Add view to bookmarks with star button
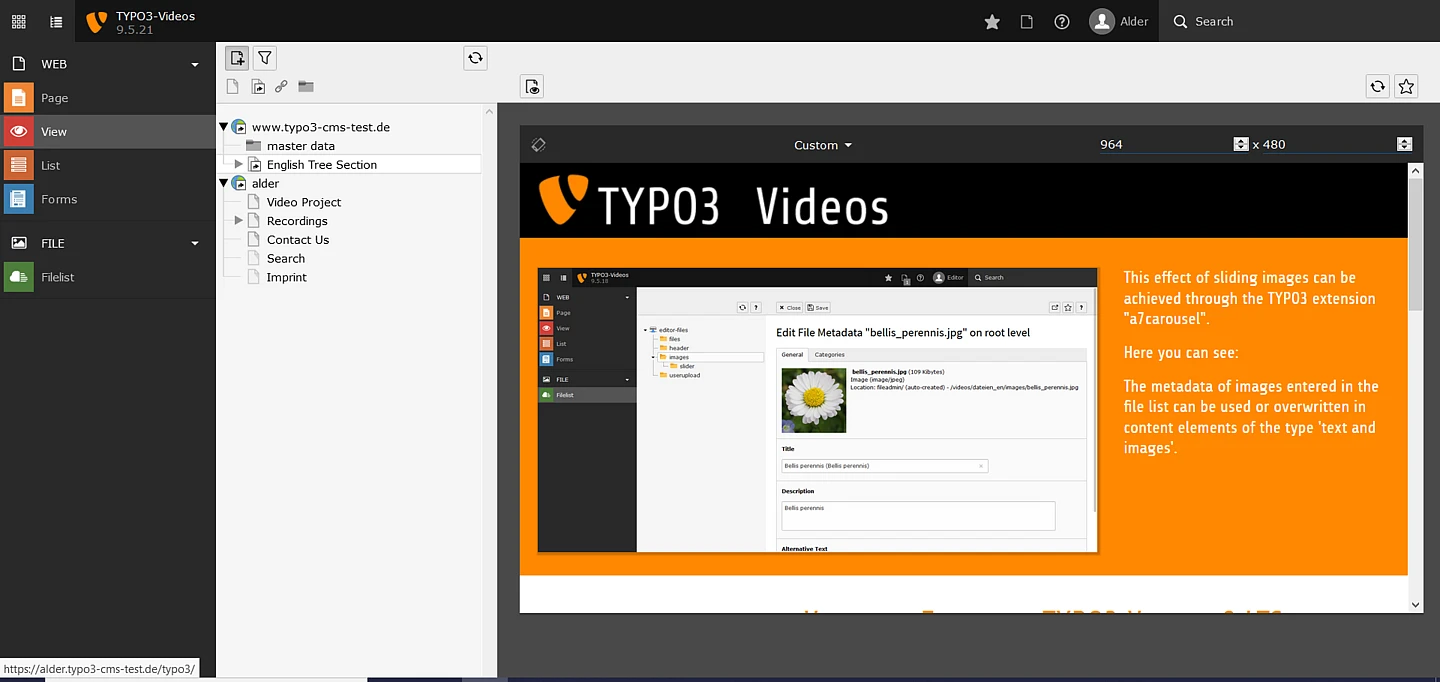 tap(1406, 86)
